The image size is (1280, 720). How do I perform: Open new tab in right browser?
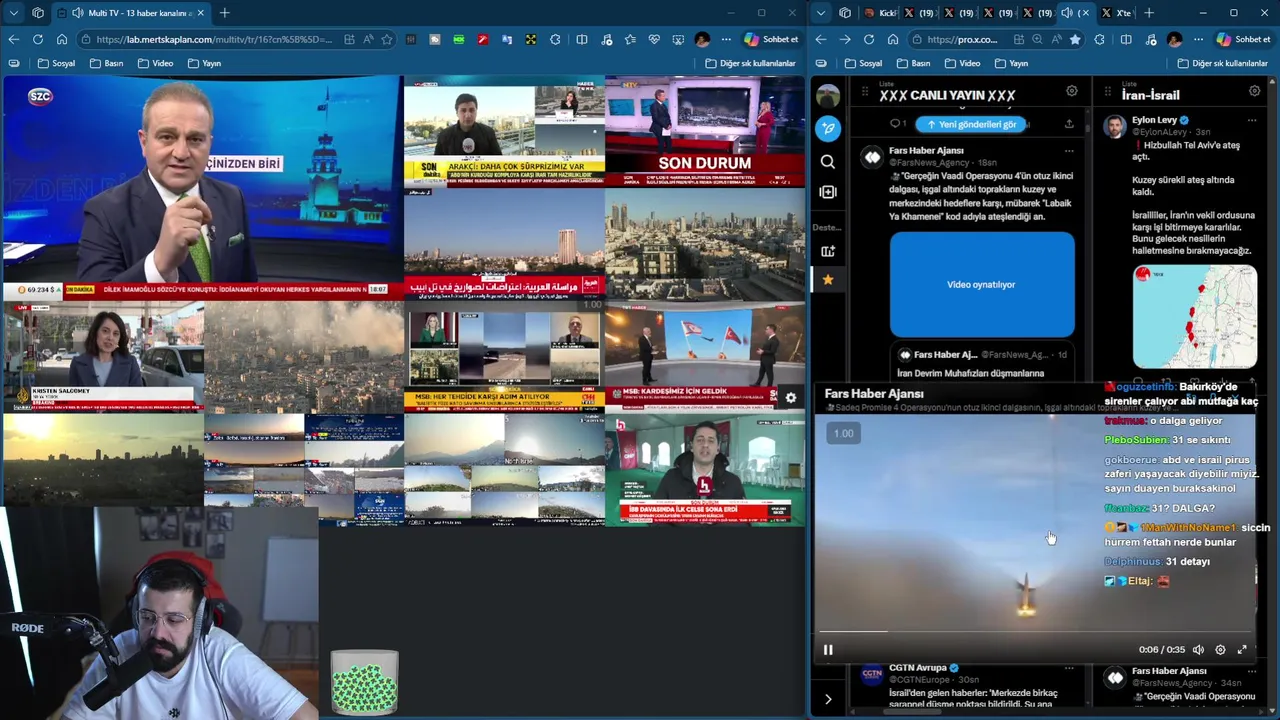click(1148, 13)
